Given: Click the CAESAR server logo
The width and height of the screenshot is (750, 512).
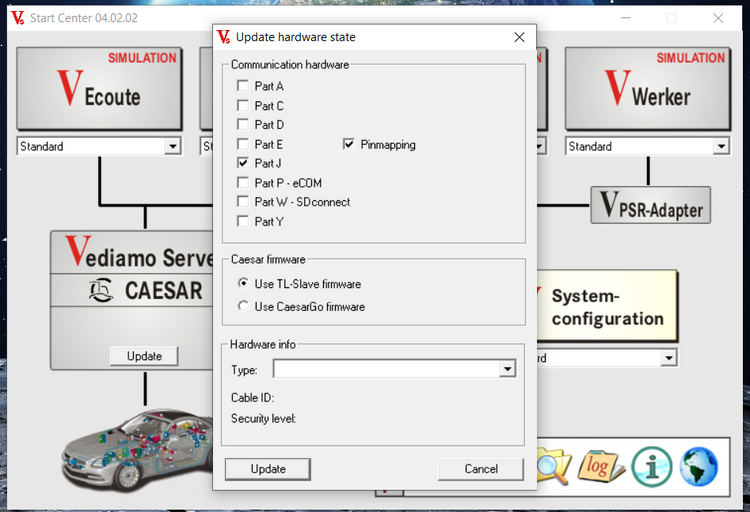Looking at the screenshot, I should (101, 290).
